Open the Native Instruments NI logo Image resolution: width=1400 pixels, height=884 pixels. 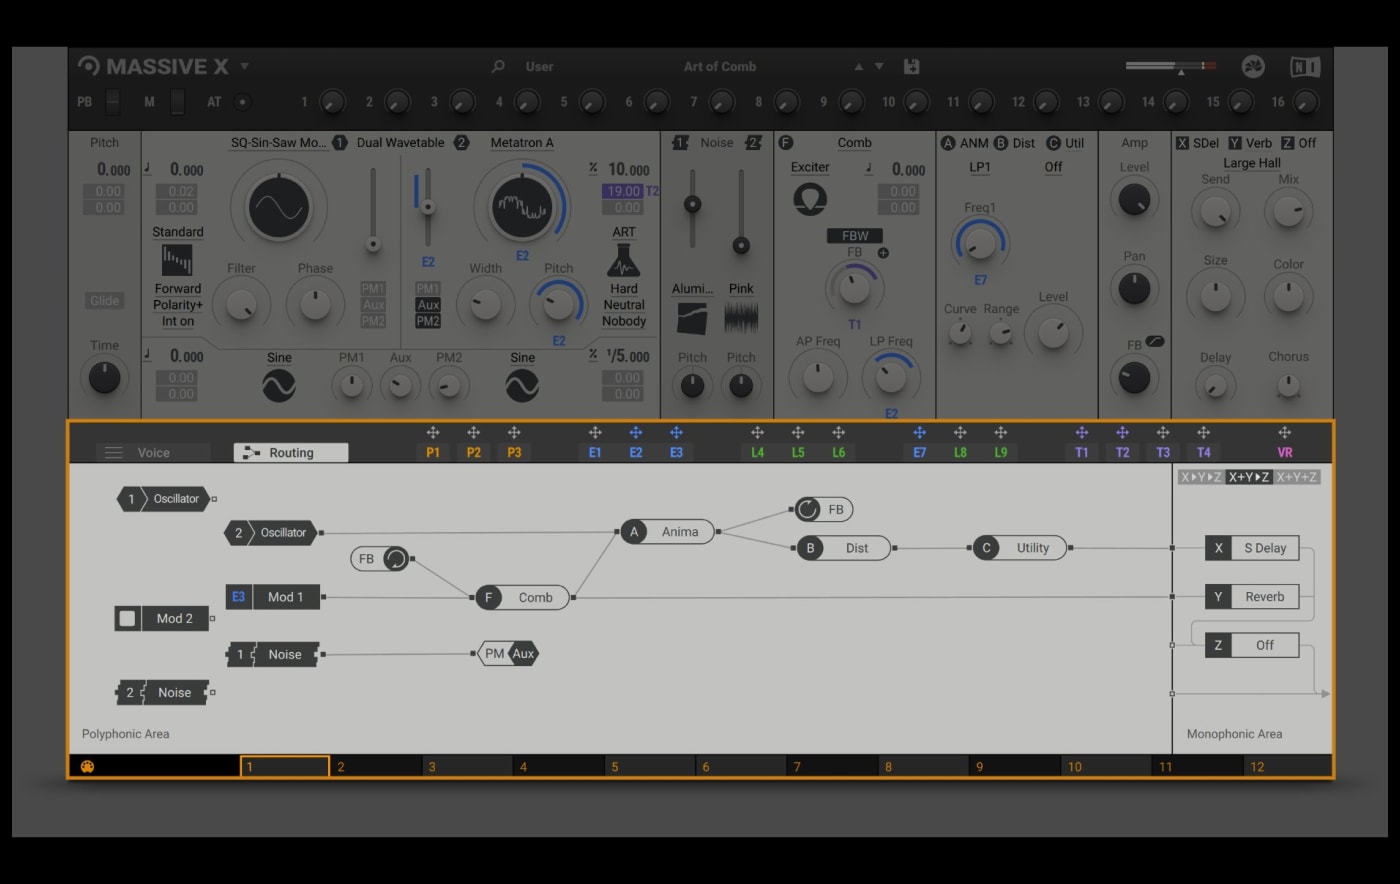[1304, 67]
